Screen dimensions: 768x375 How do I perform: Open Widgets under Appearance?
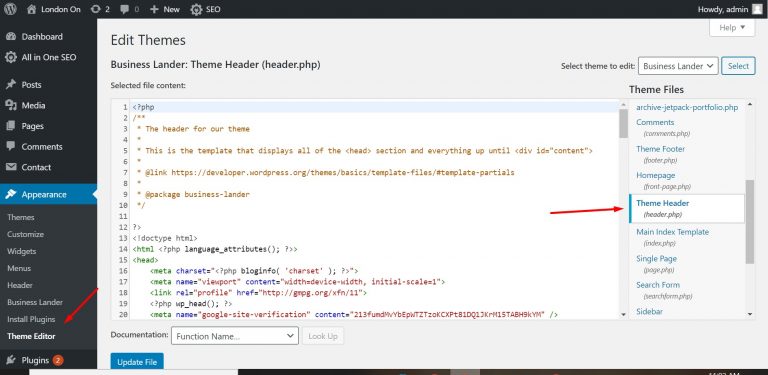click(22, 251)
